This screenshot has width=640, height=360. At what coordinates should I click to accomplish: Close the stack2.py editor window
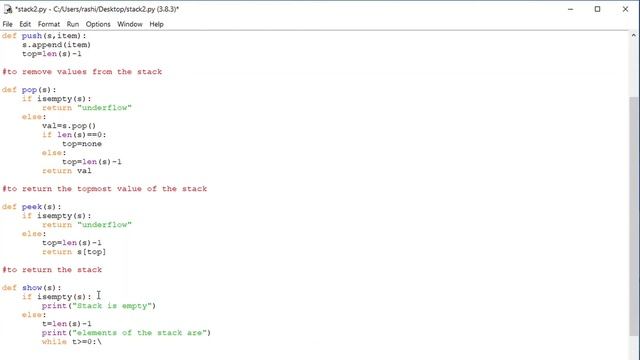(625, 9)
